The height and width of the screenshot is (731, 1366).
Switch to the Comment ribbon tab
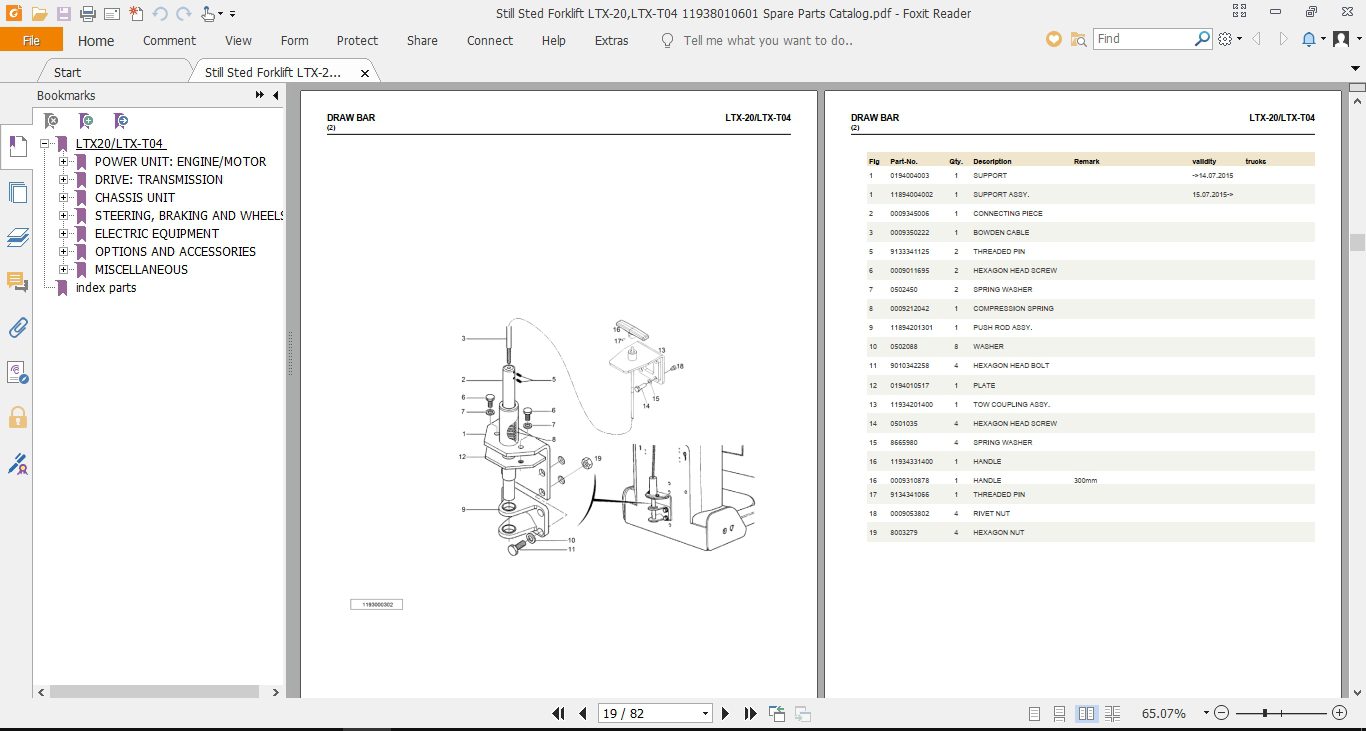169,41
